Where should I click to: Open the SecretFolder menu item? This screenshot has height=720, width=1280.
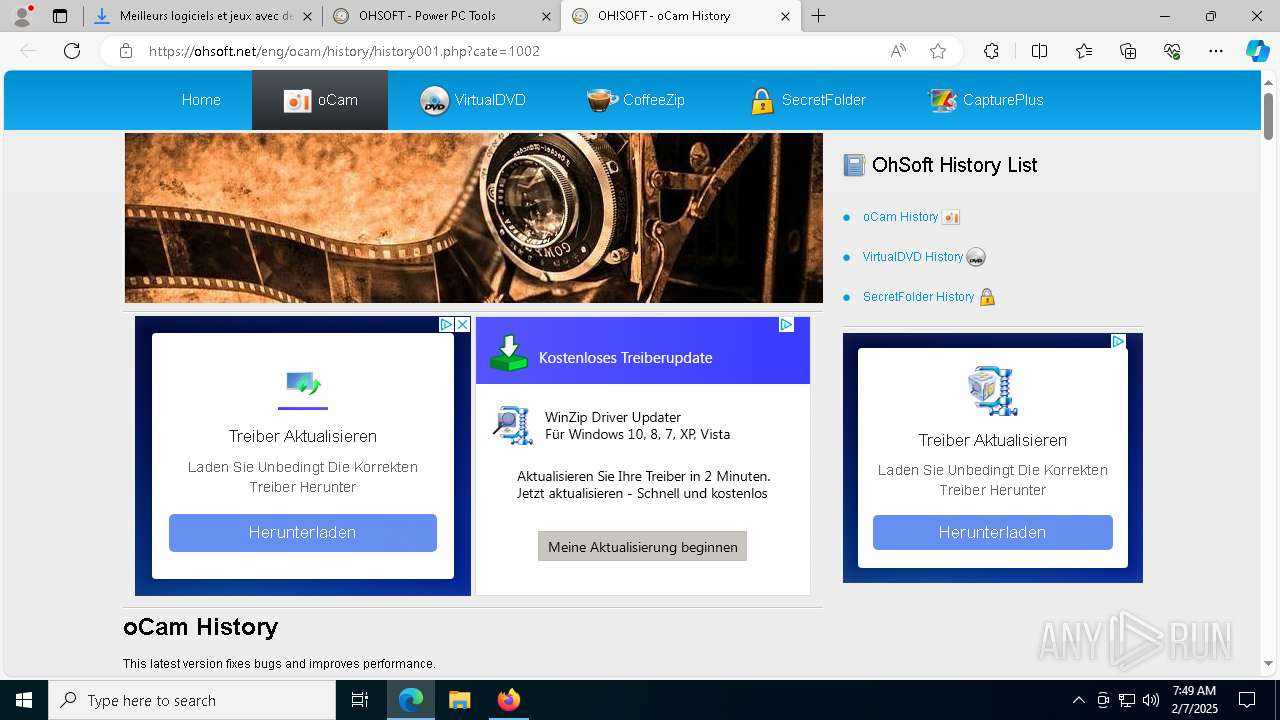click(807, 100)
